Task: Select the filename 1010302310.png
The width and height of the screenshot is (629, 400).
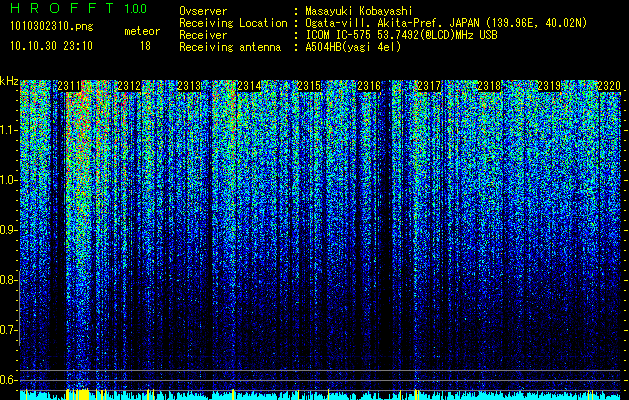Action: click(x=52, y=27)
